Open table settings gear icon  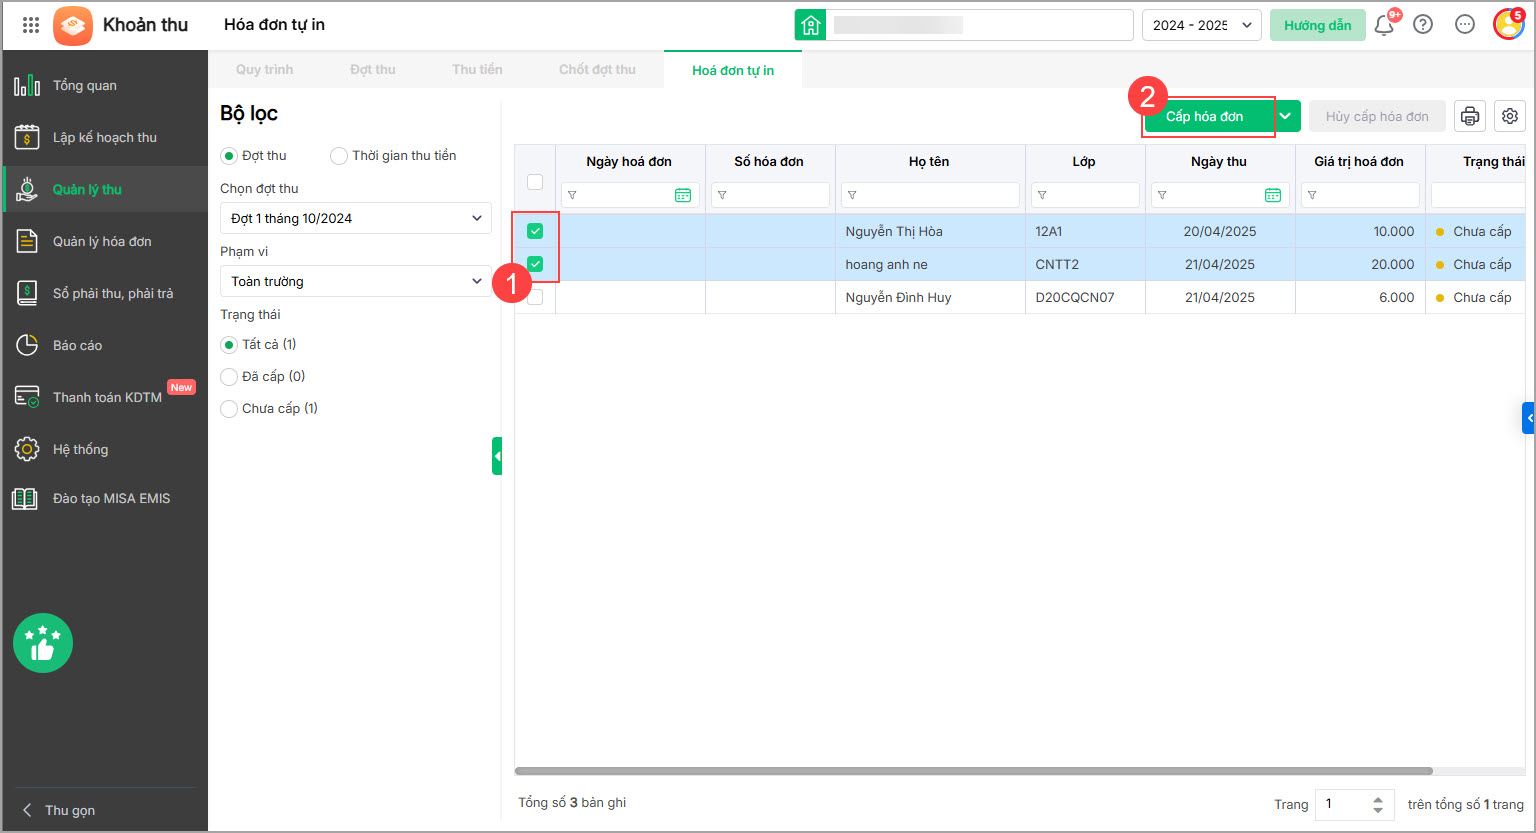[1510, 117]
